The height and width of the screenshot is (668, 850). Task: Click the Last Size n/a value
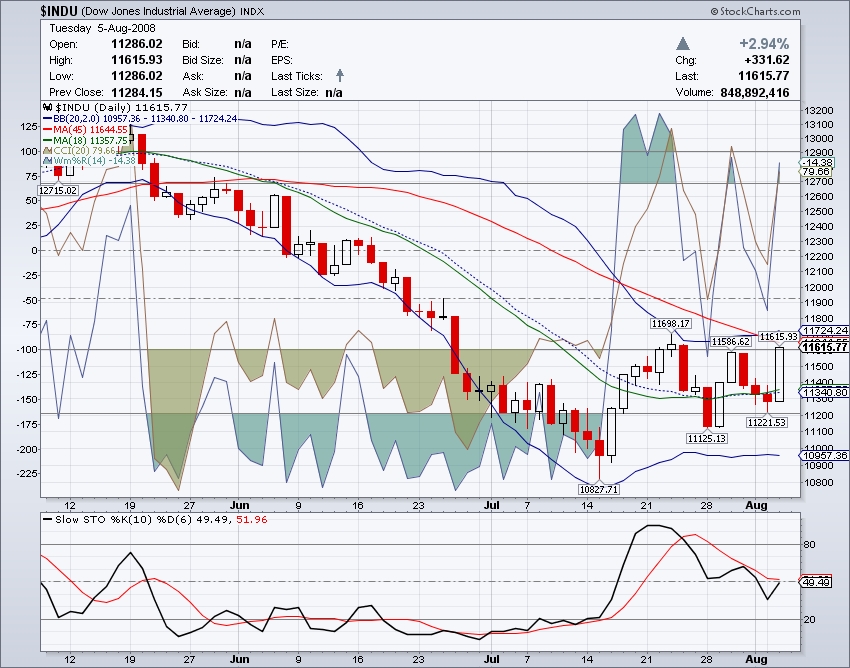(x=334, y=92)
